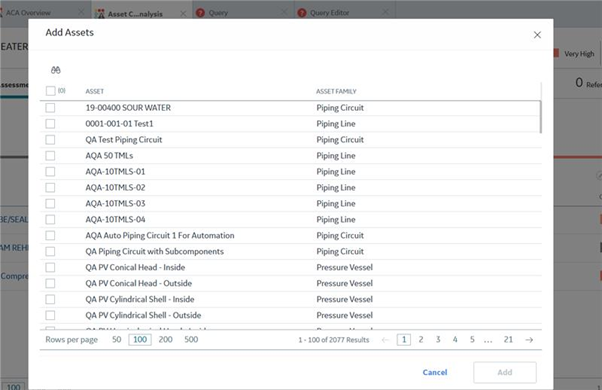Check QA PV Cylindrical Shell - Outside row
Viewport: 602px width, 390px height.
tap(50, 315)
